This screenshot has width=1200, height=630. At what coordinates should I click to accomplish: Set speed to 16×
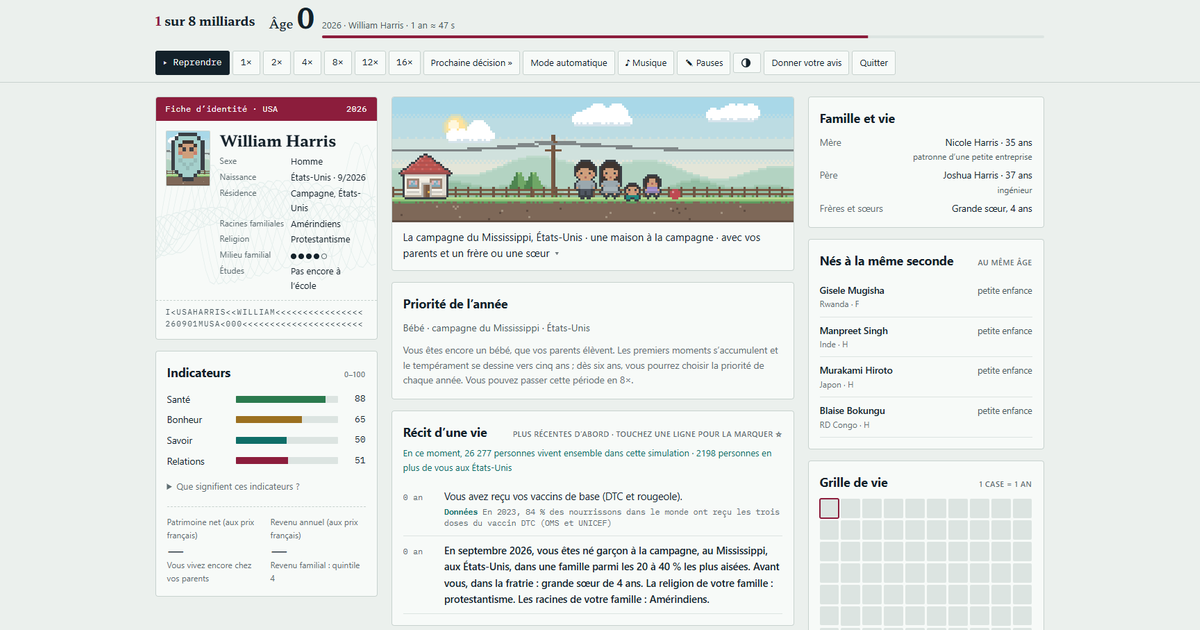404,63
